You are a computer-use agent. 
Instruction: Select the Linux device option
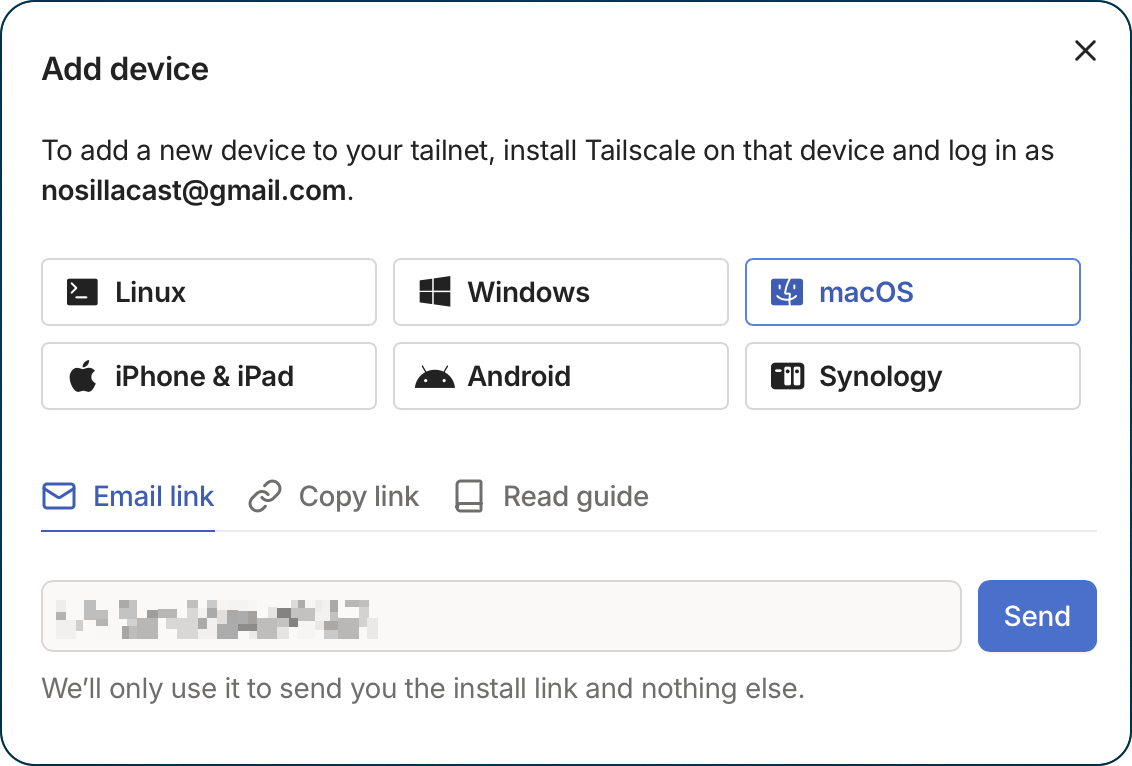pos(209,292)
